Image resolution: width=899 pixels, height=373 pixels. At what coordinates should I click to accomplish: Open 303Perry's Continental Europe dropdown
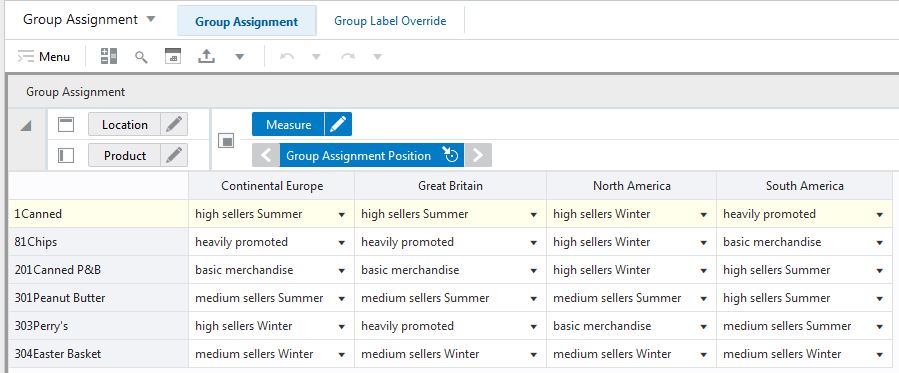click(x=342, y=327)
